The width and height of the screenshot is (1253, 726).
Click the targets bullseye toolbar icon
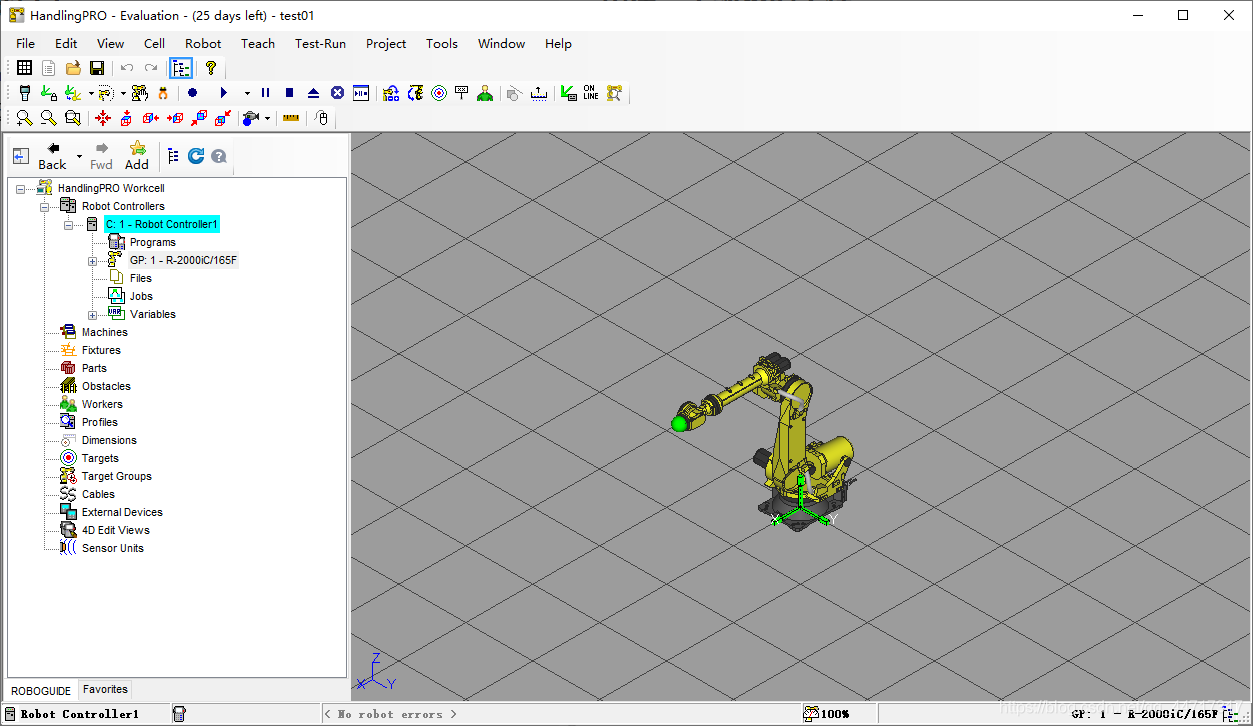click(439, 93)
